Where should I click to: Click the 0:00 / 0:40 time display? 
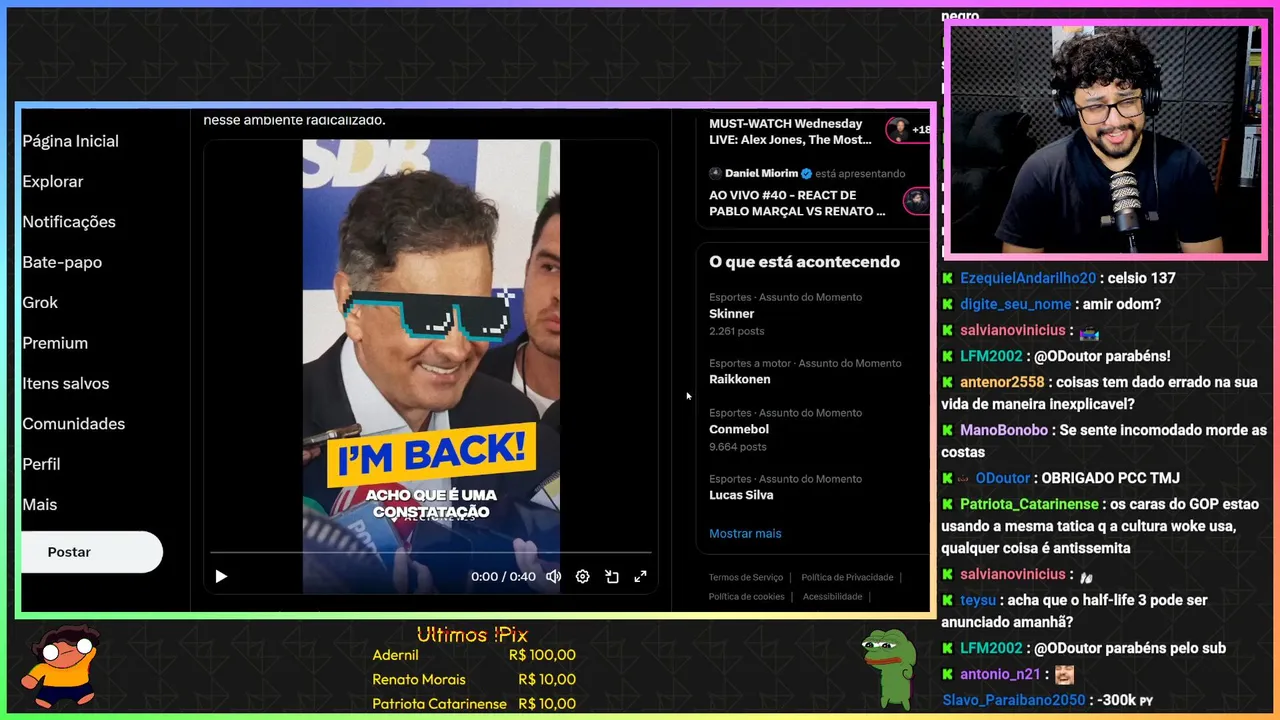click(503, 576)
